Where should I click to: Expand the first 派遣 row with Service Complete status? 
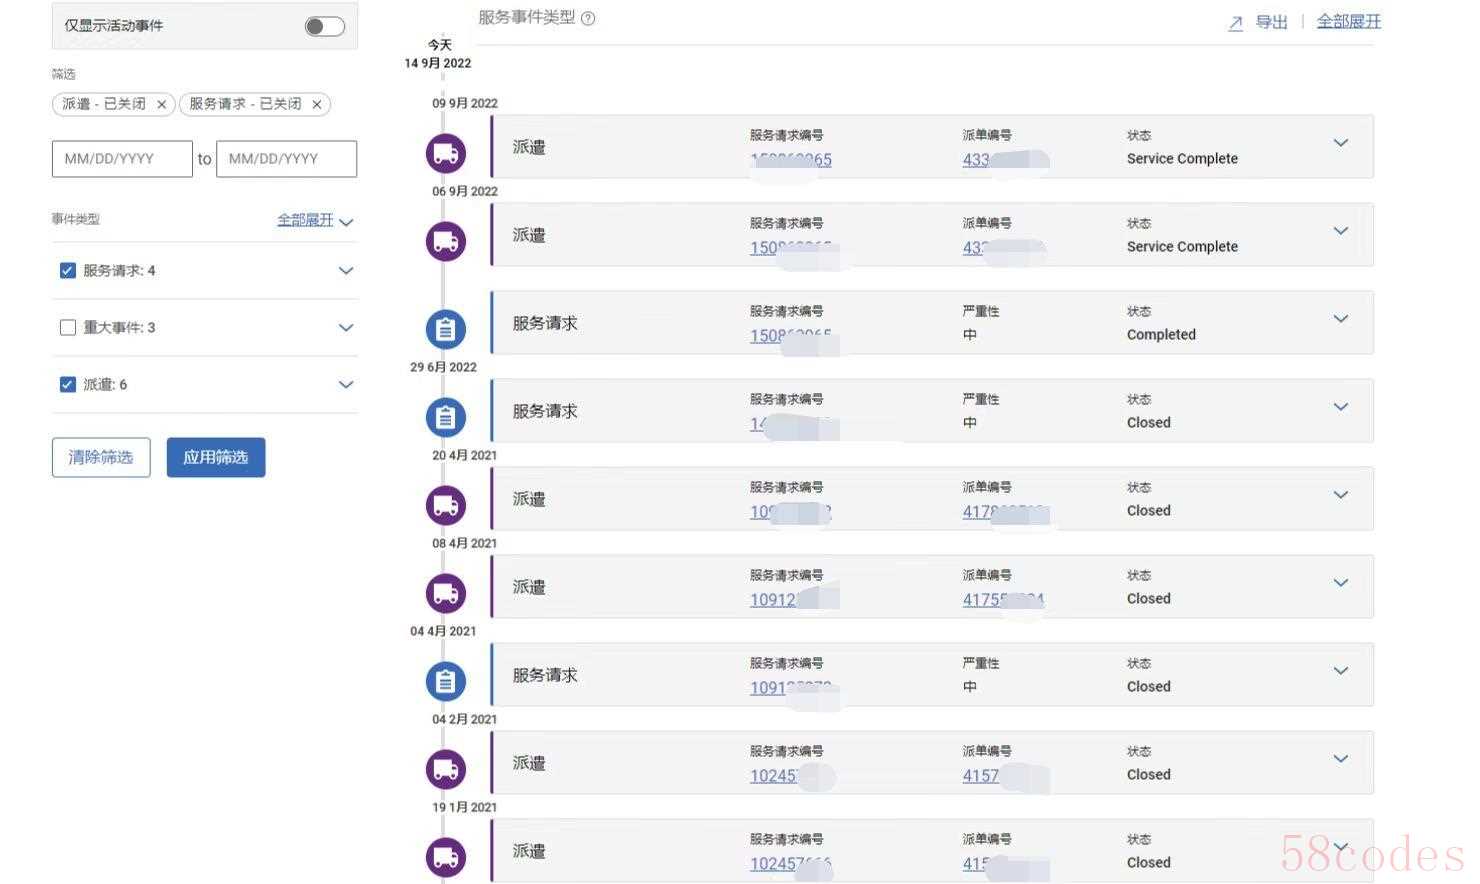1341,143
